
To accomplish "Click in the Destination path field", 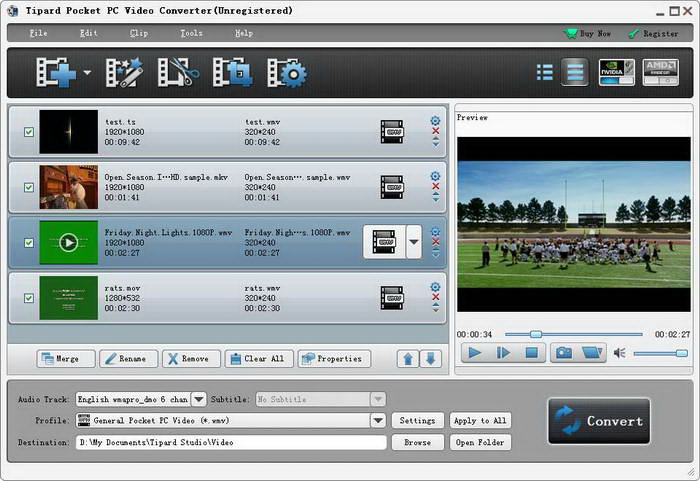I will (x=231, y=442).
